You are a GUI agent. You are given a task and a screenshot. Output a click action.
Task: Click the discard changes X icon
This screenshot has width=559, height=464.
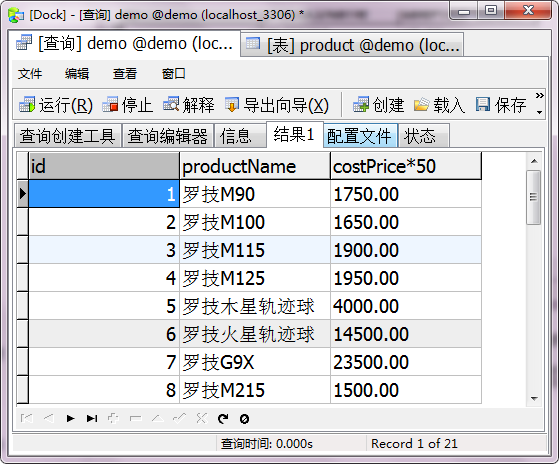pyautogui.click(x=201, y=418)
